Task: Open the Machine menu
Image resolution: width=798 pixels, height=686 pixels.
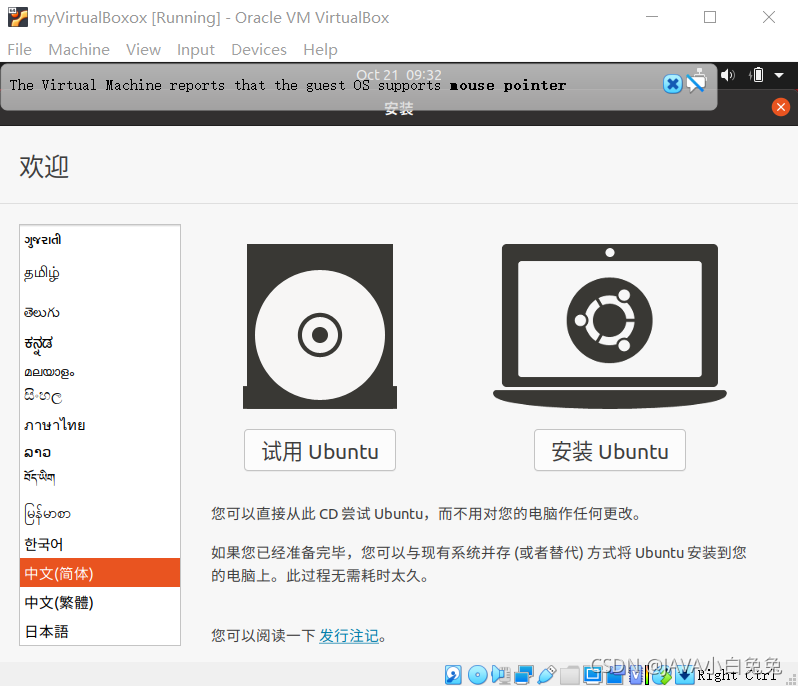Action: coord(79,49)
